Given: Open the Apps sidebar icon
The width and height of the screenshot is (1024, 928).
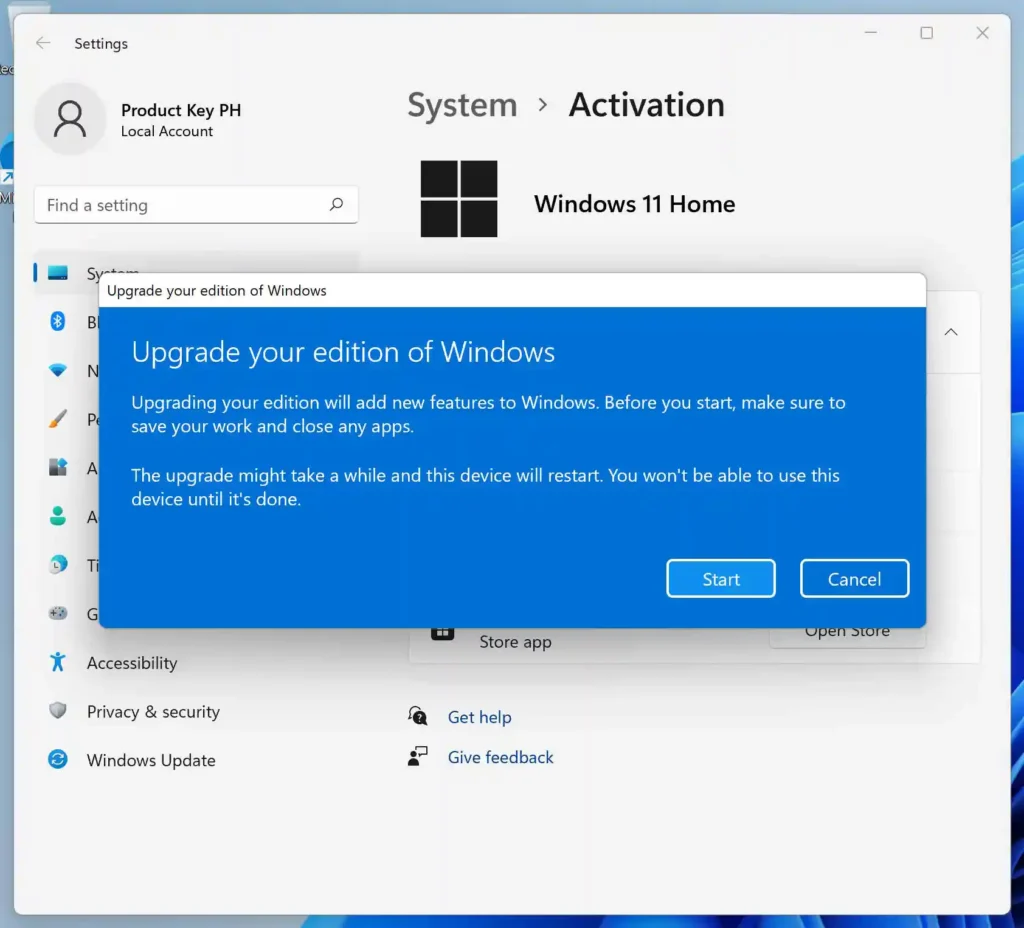Looking at the screenshot, I should click(x=57, y=468).
